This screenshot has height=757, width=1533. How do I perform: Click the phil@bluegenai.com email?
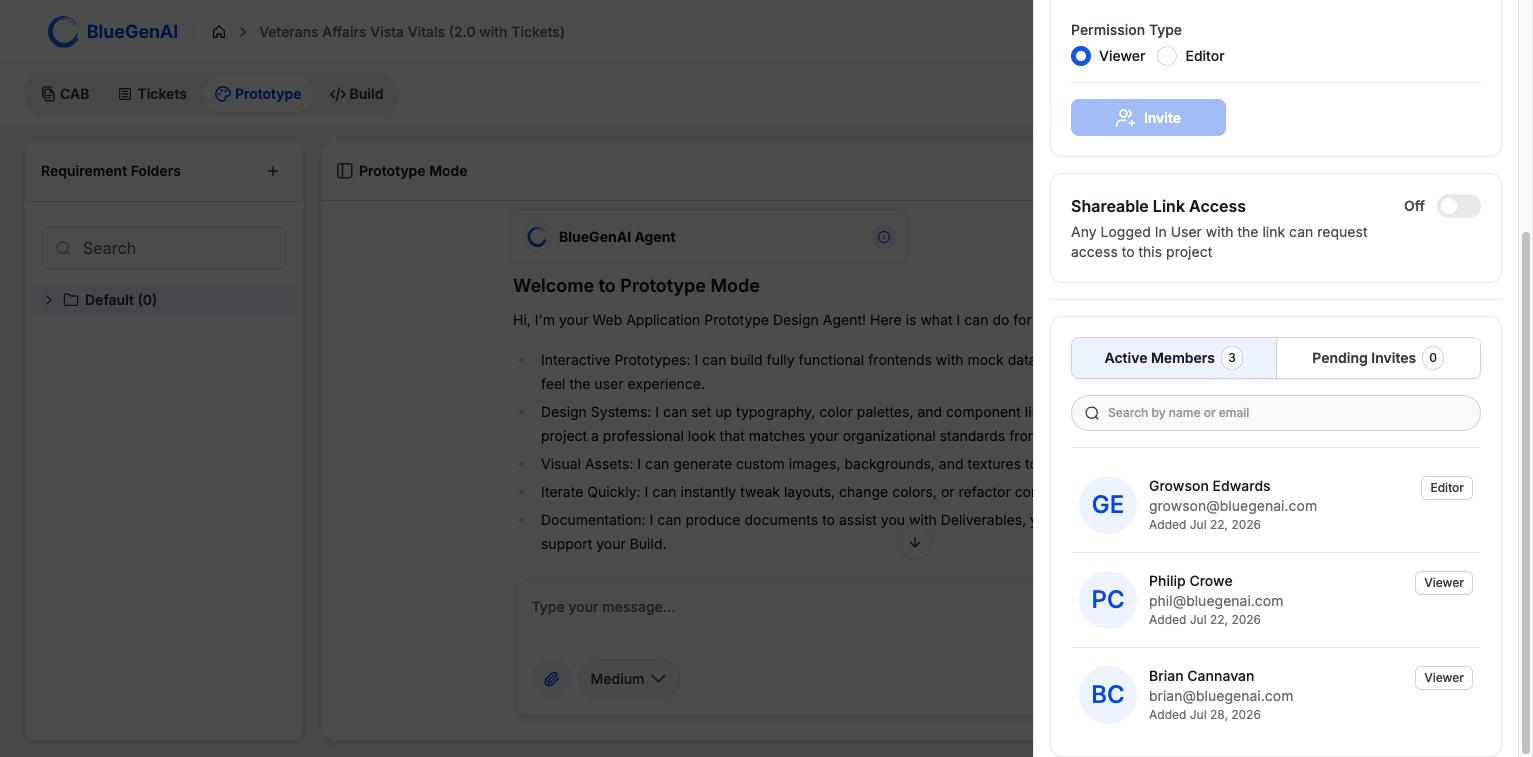pos(1216,601)
